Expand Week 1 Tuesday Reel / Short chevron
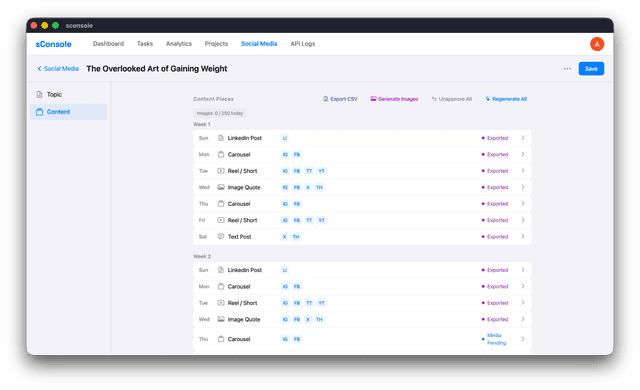This screenshot has width=640, height=390. 523,171
